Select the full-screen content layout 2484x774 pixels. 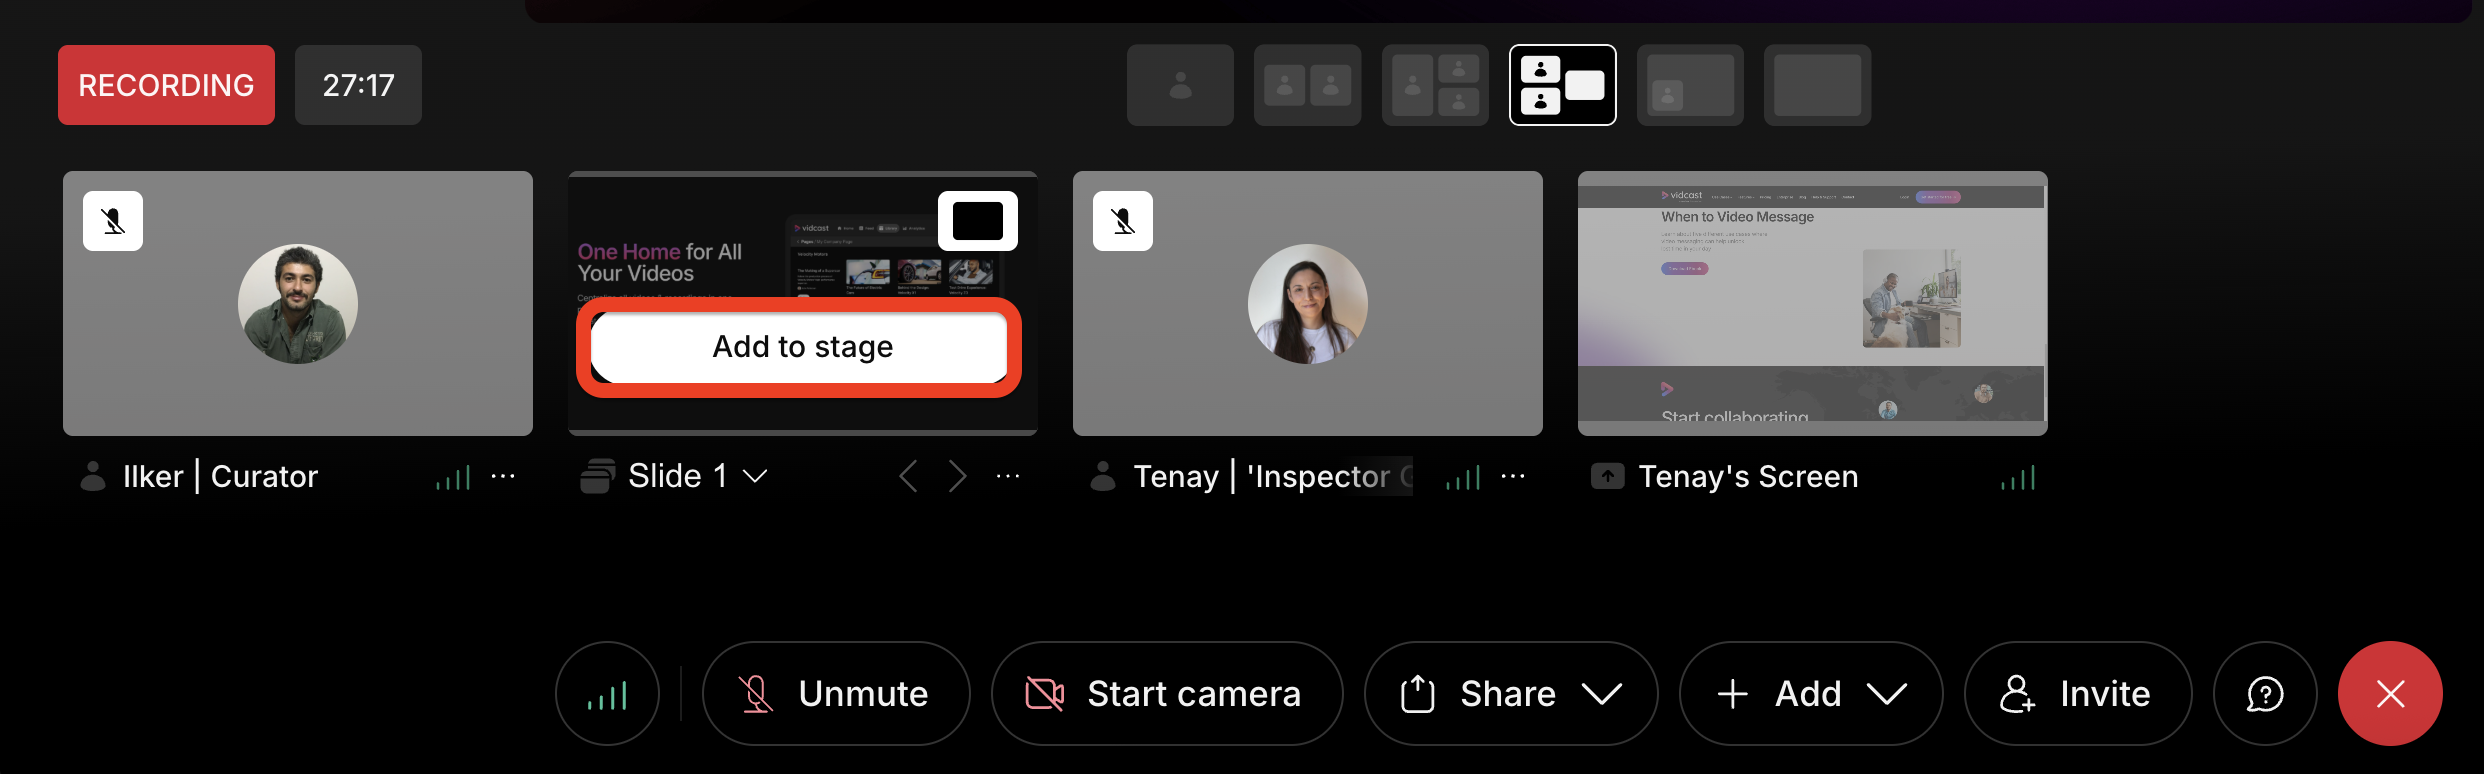click(1817, 85)
